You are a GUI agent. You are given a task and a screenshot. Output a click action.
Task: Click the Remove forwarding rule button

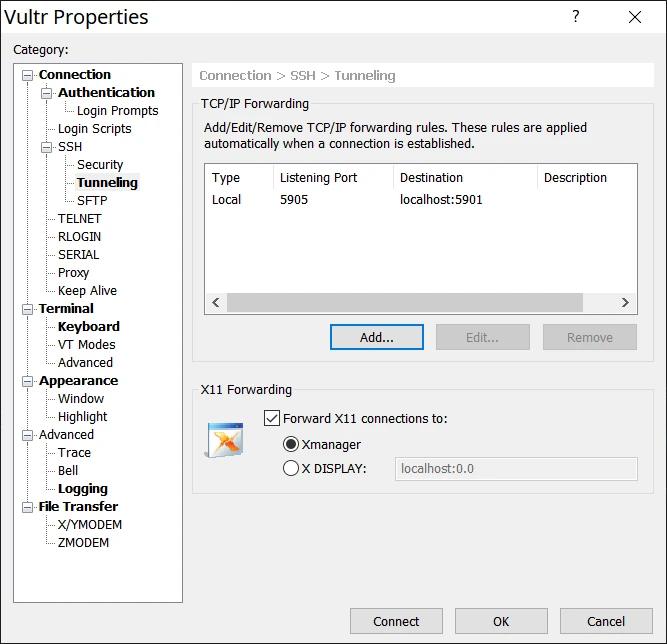point(590,337)
